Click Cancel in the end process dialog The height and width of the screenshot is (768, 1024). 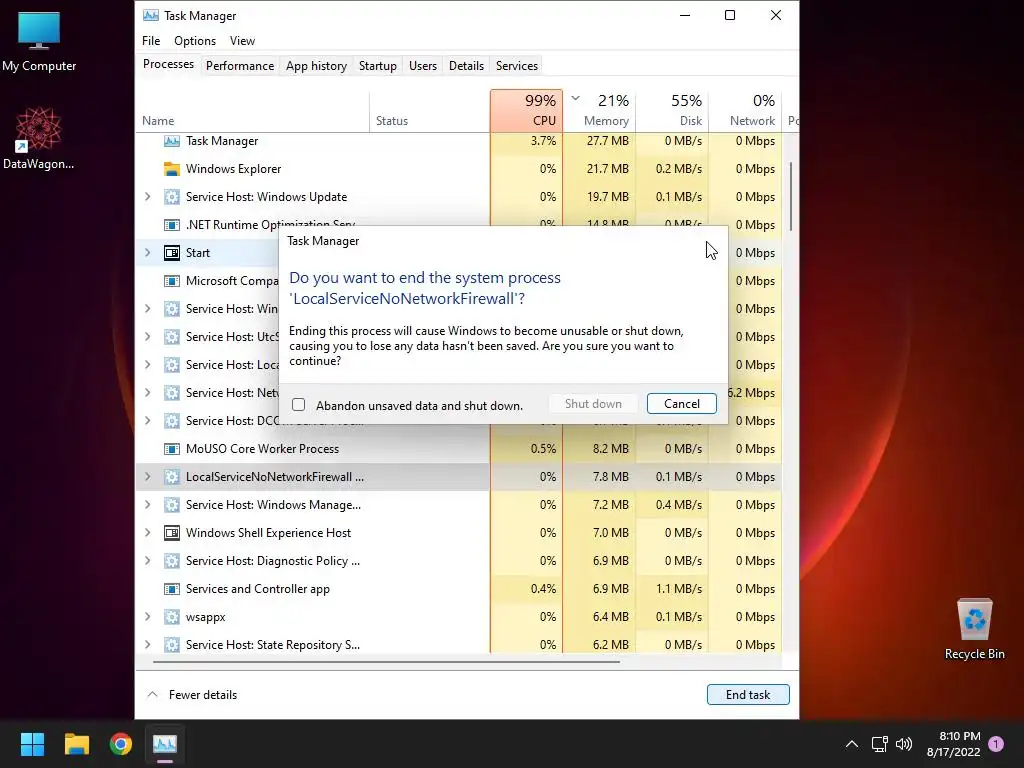[681, 404]
